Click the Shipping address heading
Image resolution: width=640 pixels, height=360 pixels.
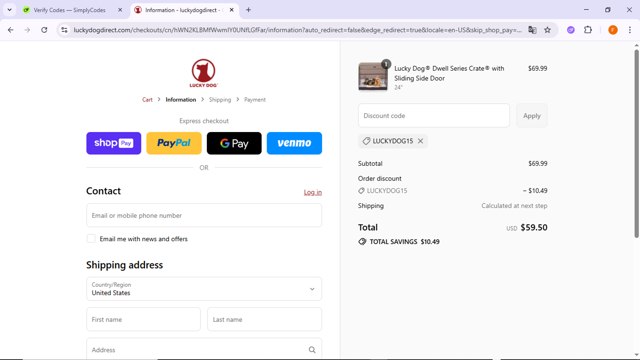tap(124, 265)
